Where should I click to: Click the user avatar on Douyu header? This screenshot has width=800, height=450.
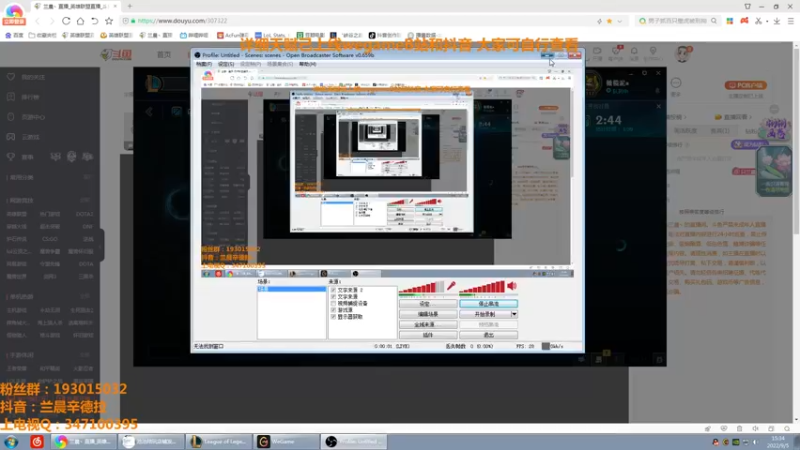coord(683,54)
